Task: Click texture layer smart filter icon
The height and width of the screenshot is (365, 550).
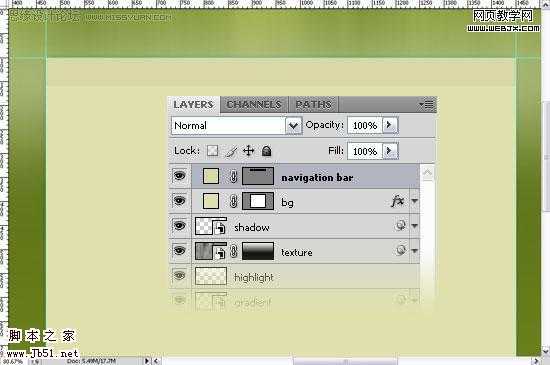Action: (x=400, y=250)
